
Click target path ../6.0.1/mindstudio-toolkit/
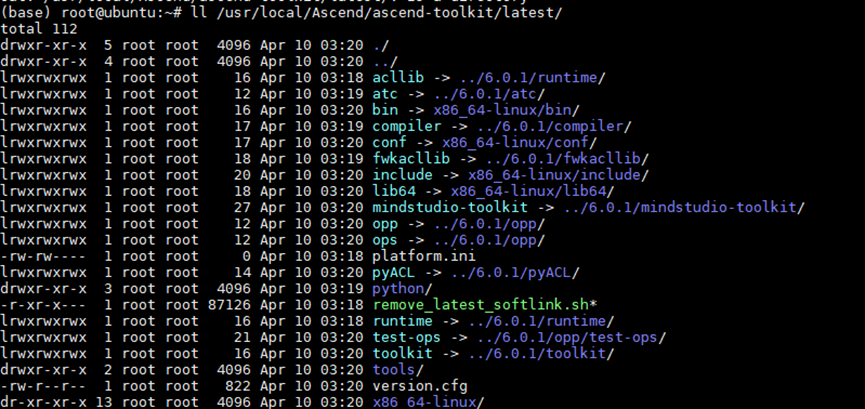684,208
